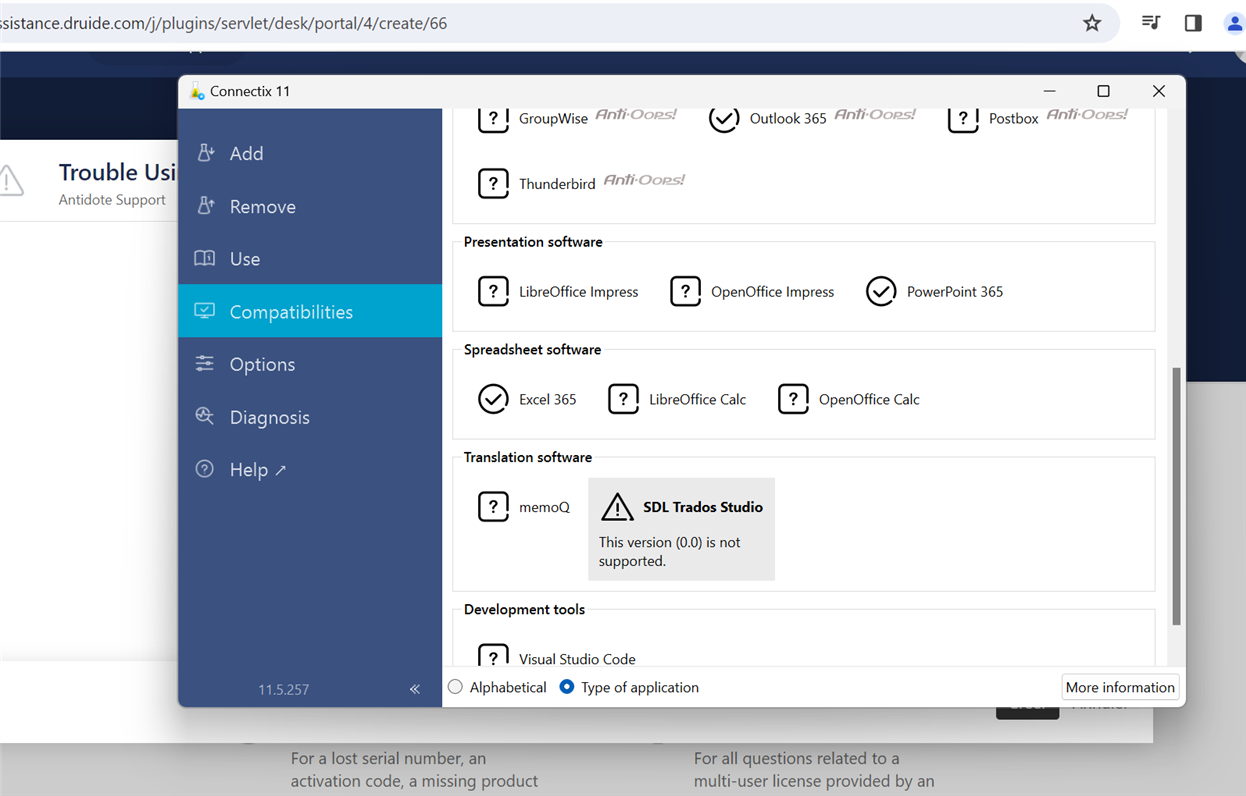Screen dimensions: 1246x796
Task: Click the Connectix 11 app icon in title bar
Action: pyautogui.click(x=197, y=91)
